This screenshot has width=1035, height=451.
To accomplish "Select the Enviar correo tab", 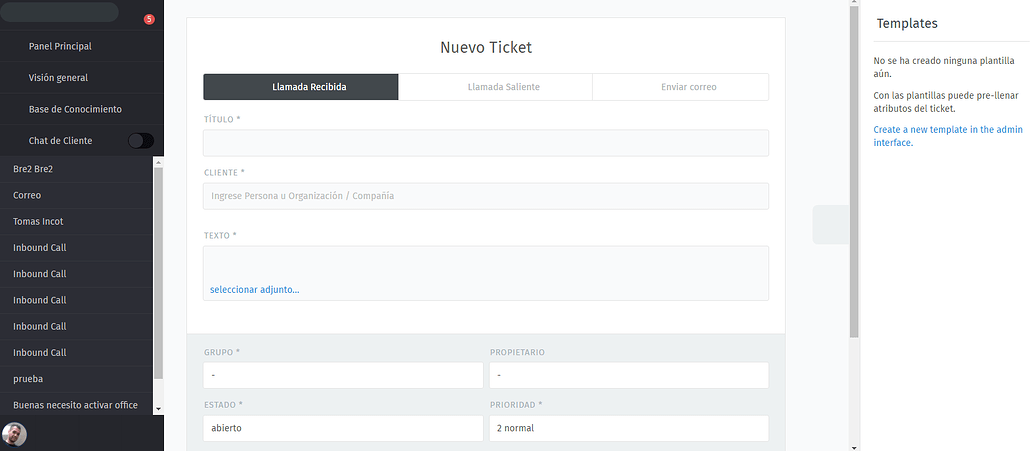I will tap(688, 87).
